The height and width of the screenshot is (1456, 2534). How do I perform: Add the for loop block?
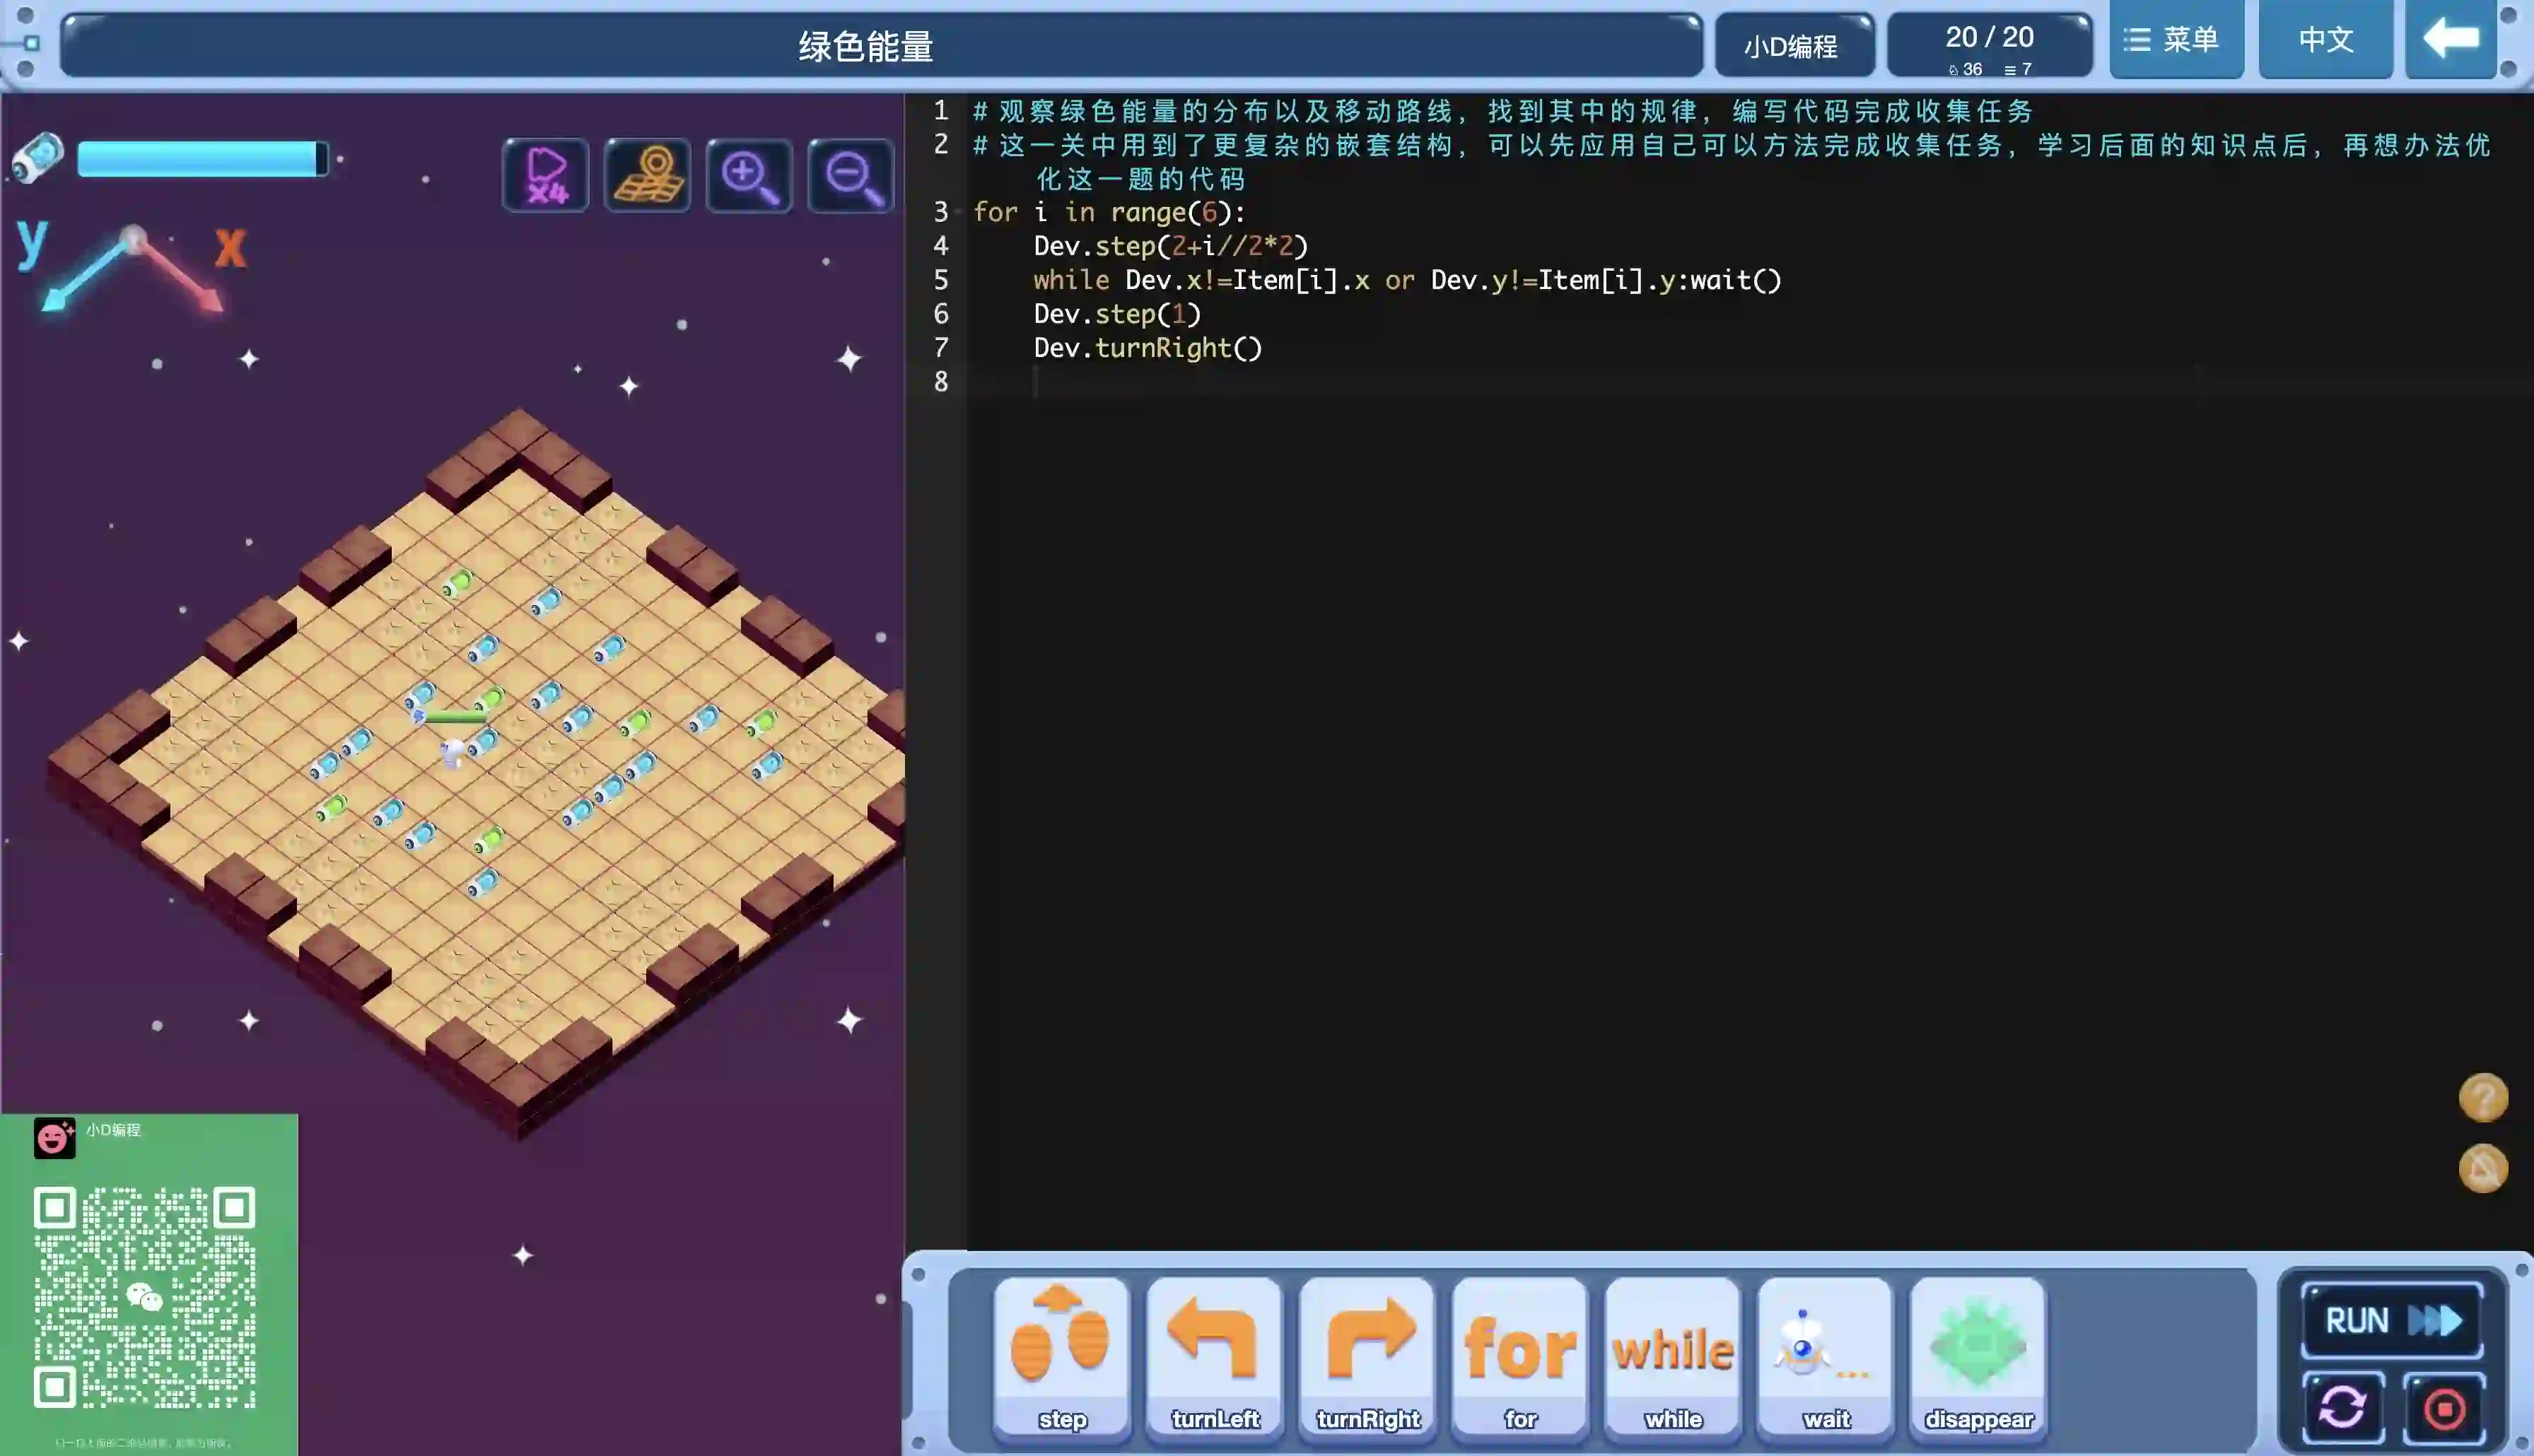(x=1520, y=1355)
